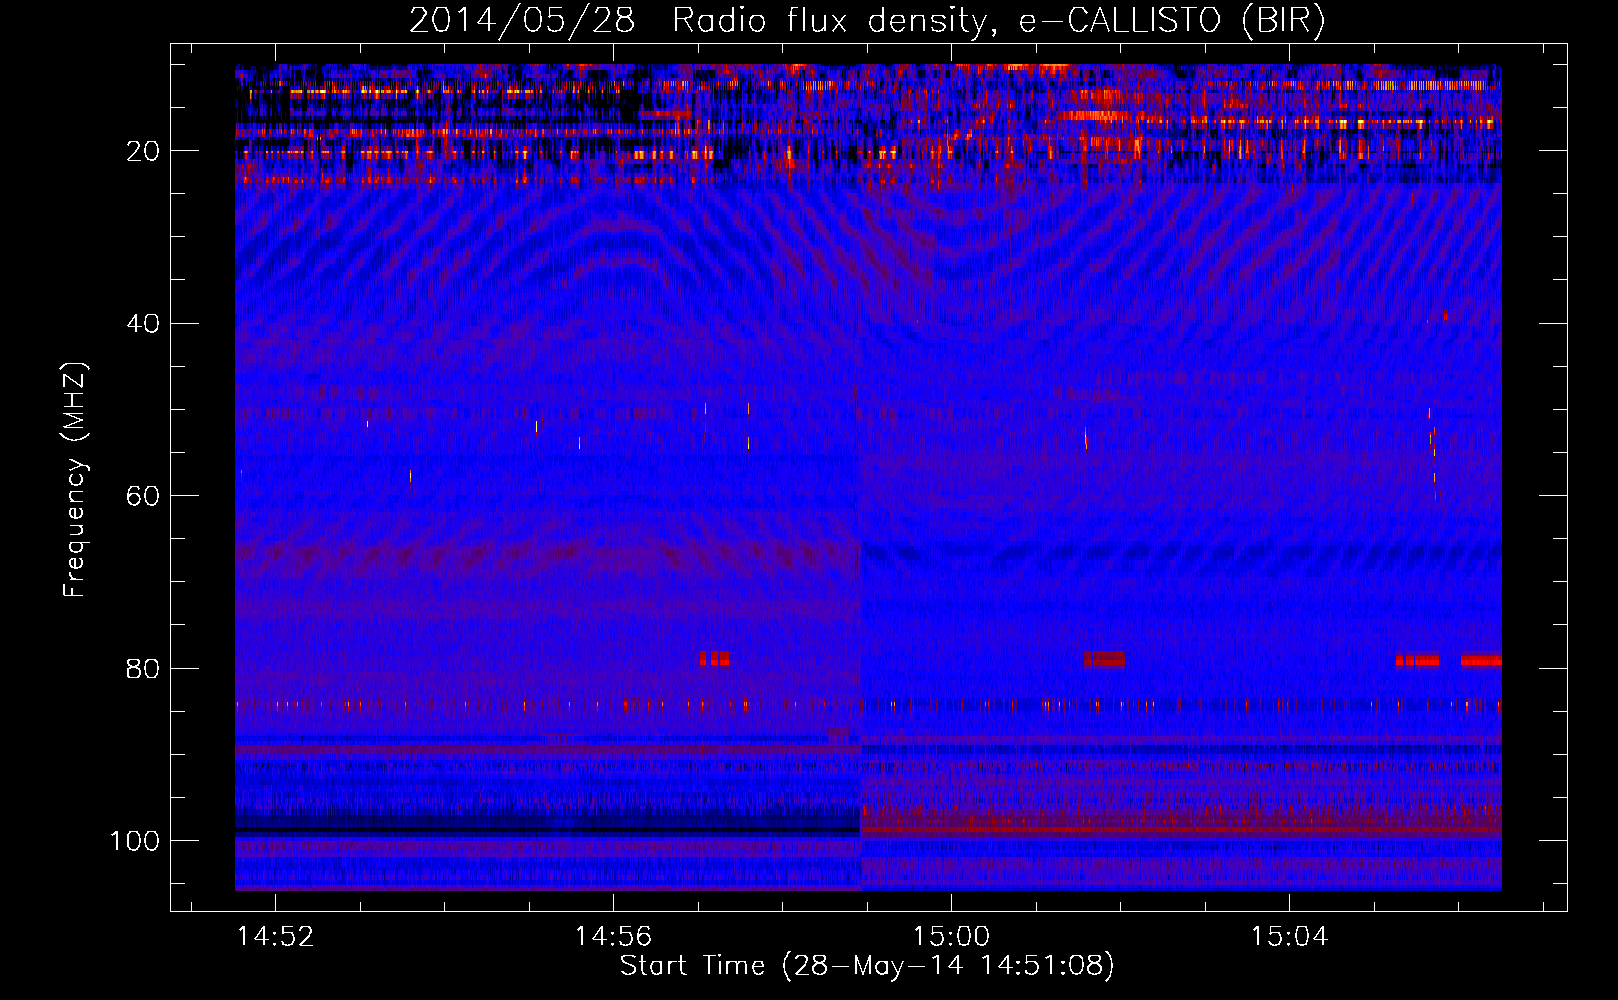
Task: Click the 'Frequency (MHZ)' axis label
Action: [75, 480]
